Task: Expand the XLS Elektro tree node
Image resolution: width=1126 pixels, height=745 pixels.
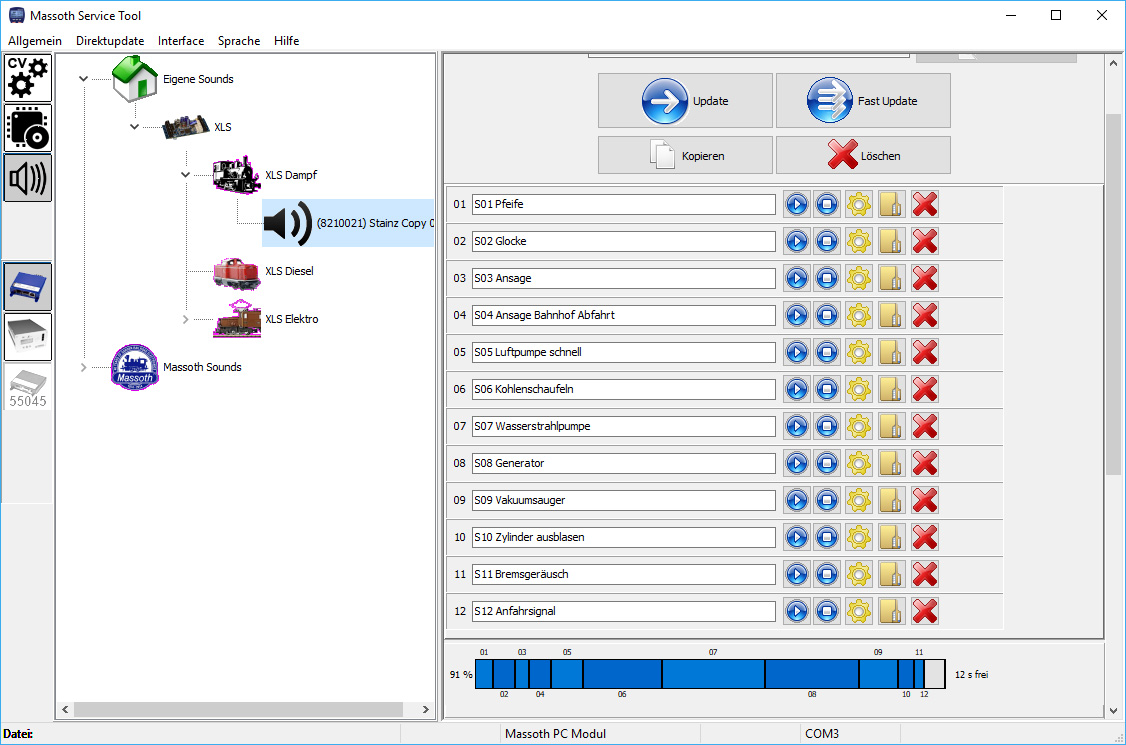Action: click(185, 319)
